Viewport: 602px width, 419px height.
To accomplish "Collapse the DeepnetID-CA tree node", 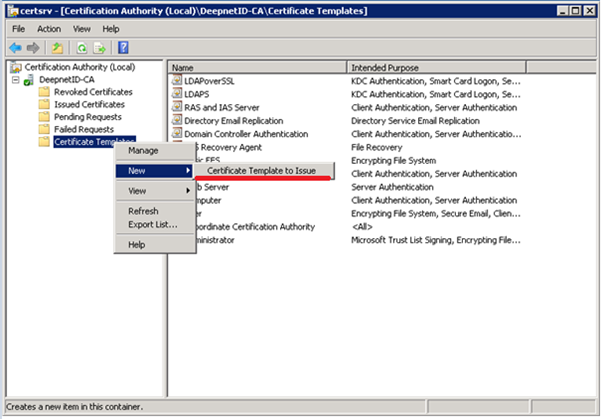I will point(16,79).
